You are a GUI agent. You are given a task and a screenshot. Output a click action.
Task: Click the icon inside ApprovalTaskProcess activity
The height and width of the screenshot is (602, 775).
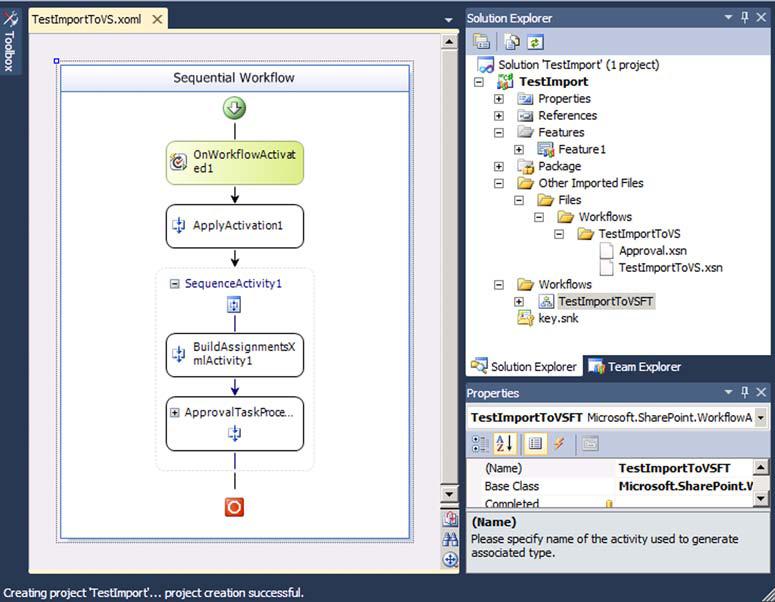[x=234, y=433]
